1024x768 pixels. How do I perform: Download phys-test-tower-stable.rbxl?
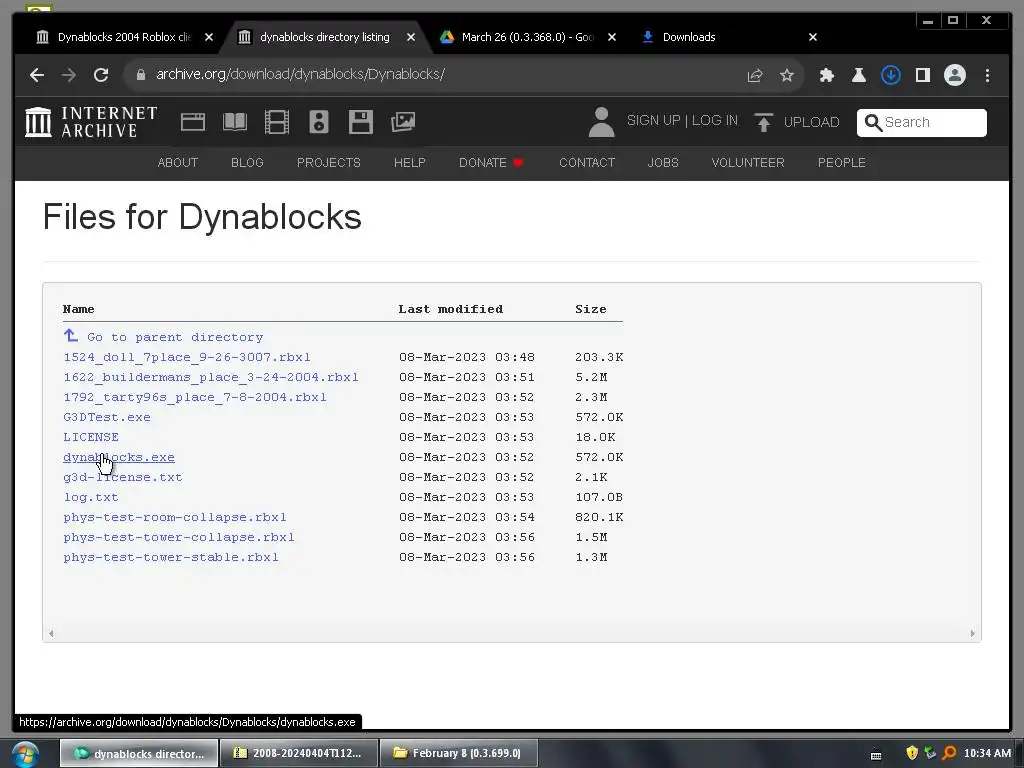pos(171,557)
